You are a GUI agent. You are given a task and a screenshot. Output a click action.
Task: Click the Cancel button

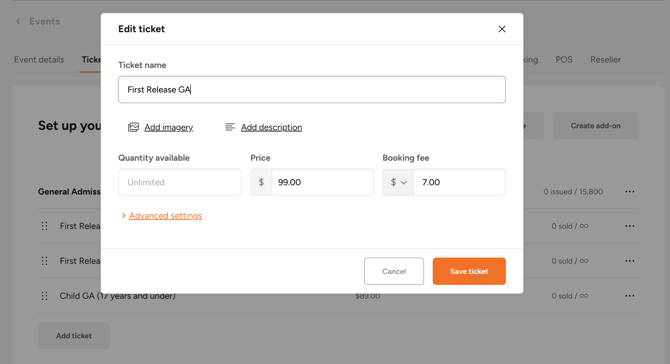394,271
